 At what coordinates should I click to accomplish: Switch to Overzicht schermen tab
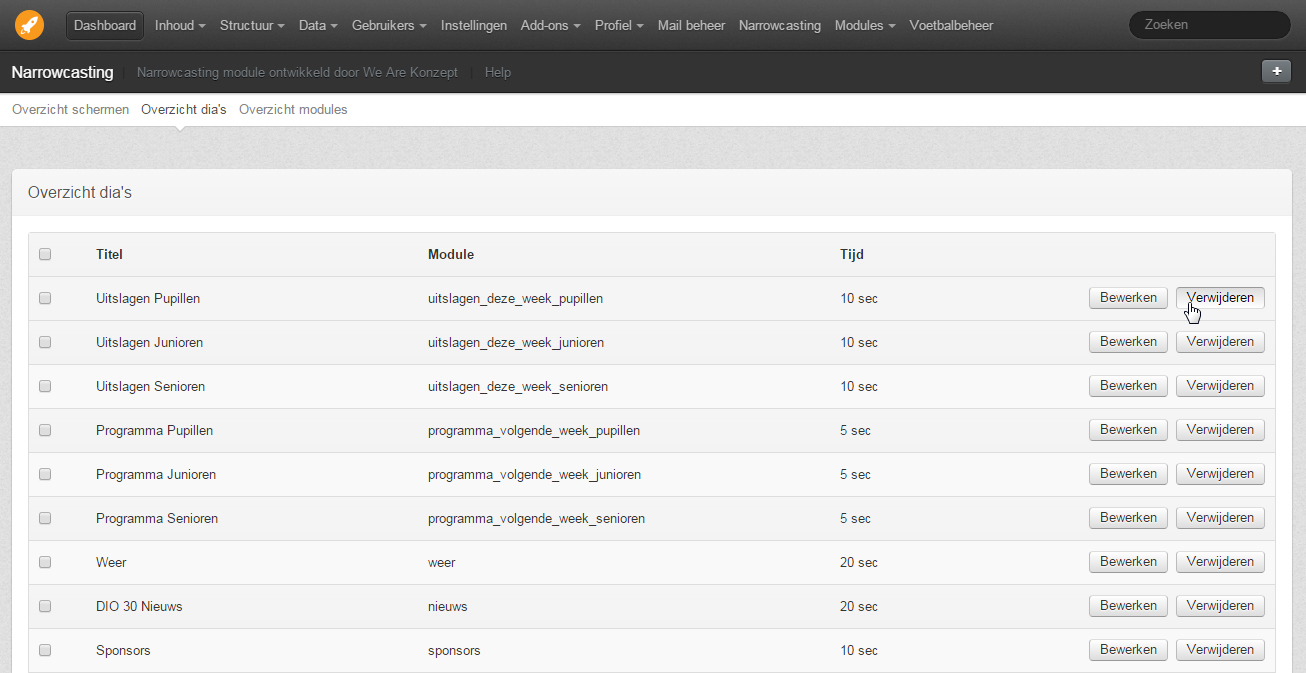point(70,110)
